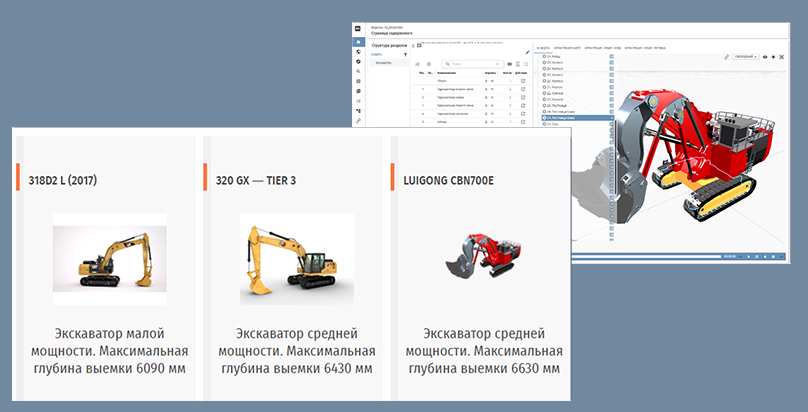Click the hierarchy tree icon in the sidebar
The height and width of the screenshot is (412, 808).
click(x=358, y=111)
